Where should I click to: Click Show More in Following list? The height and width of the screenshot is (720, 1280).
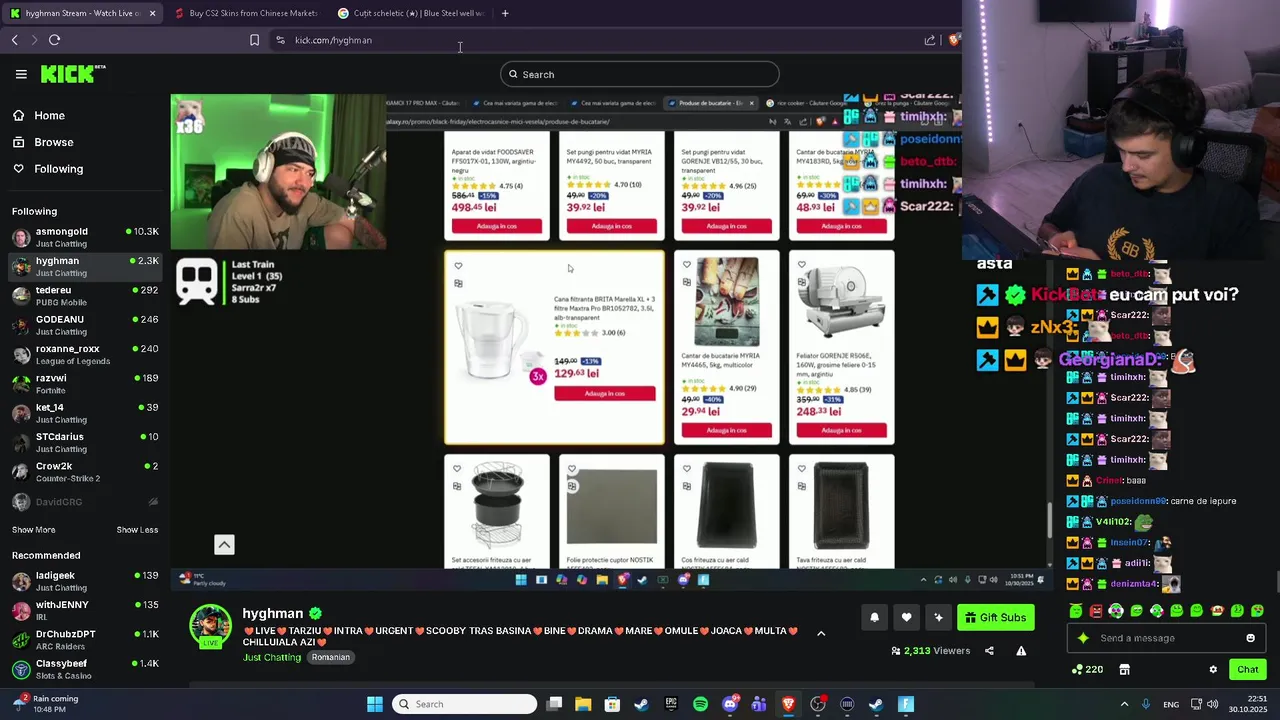(33, 530)
